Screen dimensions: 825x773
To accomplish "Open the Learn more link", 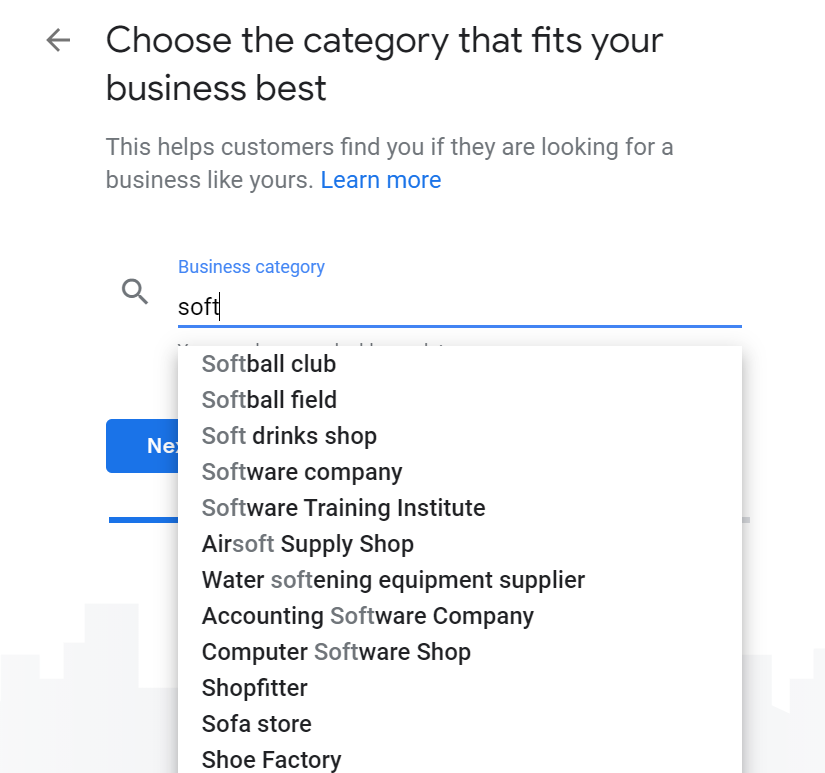I will (381, 180).
